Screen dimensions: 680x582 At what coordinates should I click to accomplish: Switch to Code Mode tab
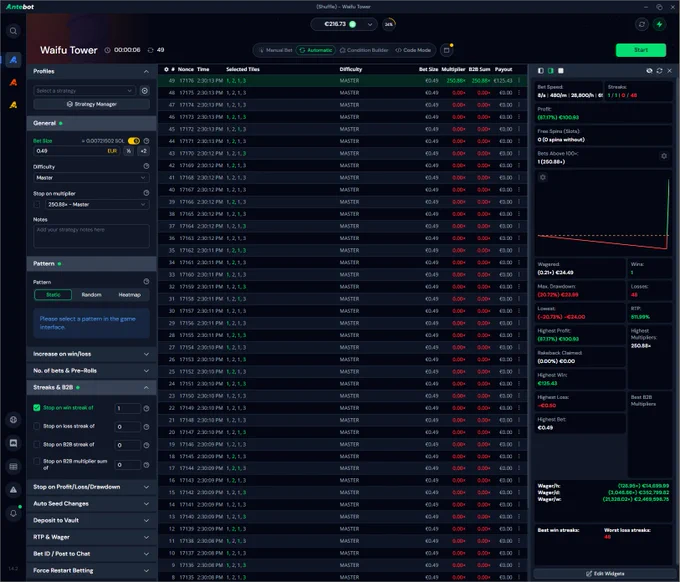click(x=413, y=50)
